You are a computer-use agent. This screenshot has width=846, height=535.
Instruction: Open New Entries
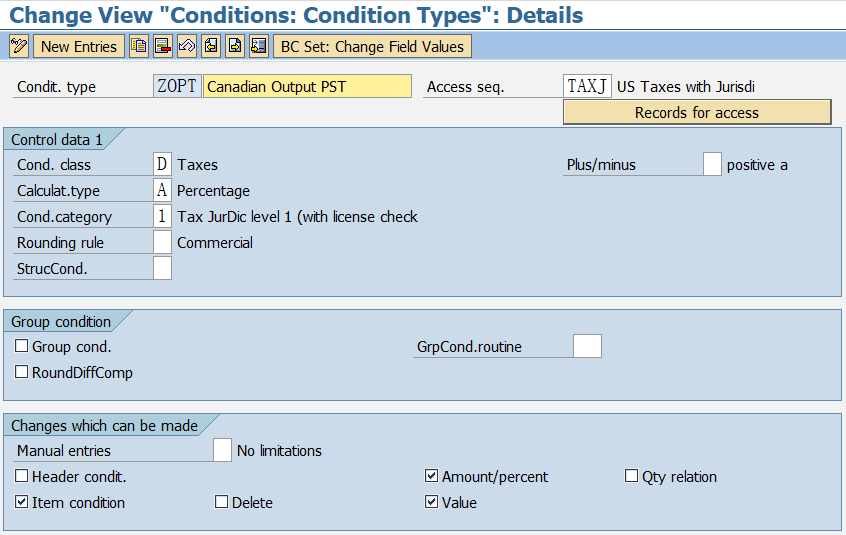[x=79, y=46]
